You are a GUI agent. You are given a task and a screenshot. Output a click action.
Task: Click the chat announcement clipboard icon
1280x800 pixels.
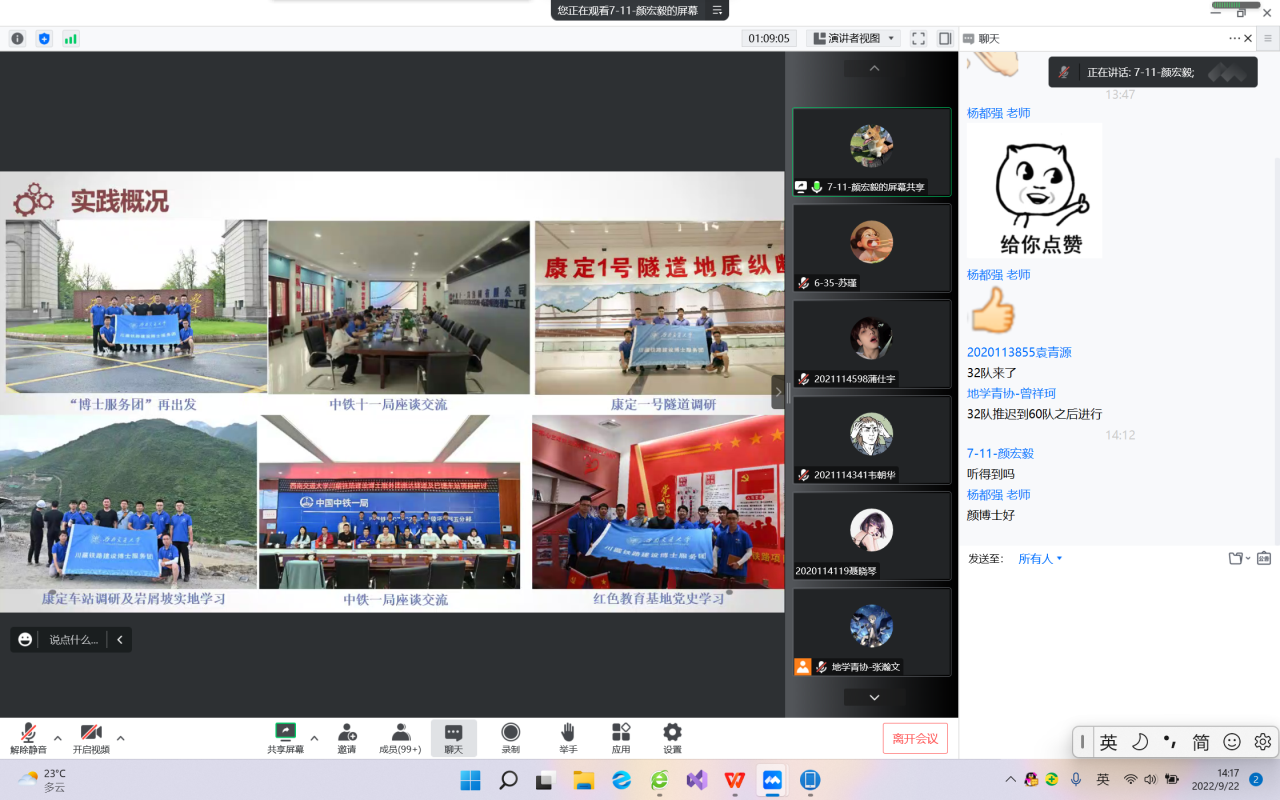coord(1263,558)
